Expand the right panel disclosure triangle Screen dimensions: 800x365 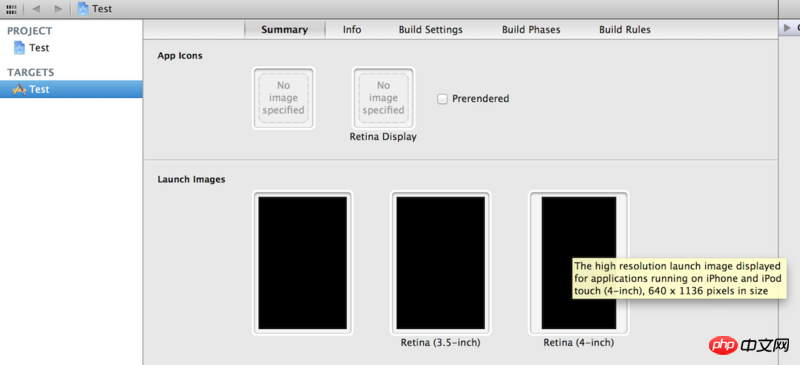point(787,28)
